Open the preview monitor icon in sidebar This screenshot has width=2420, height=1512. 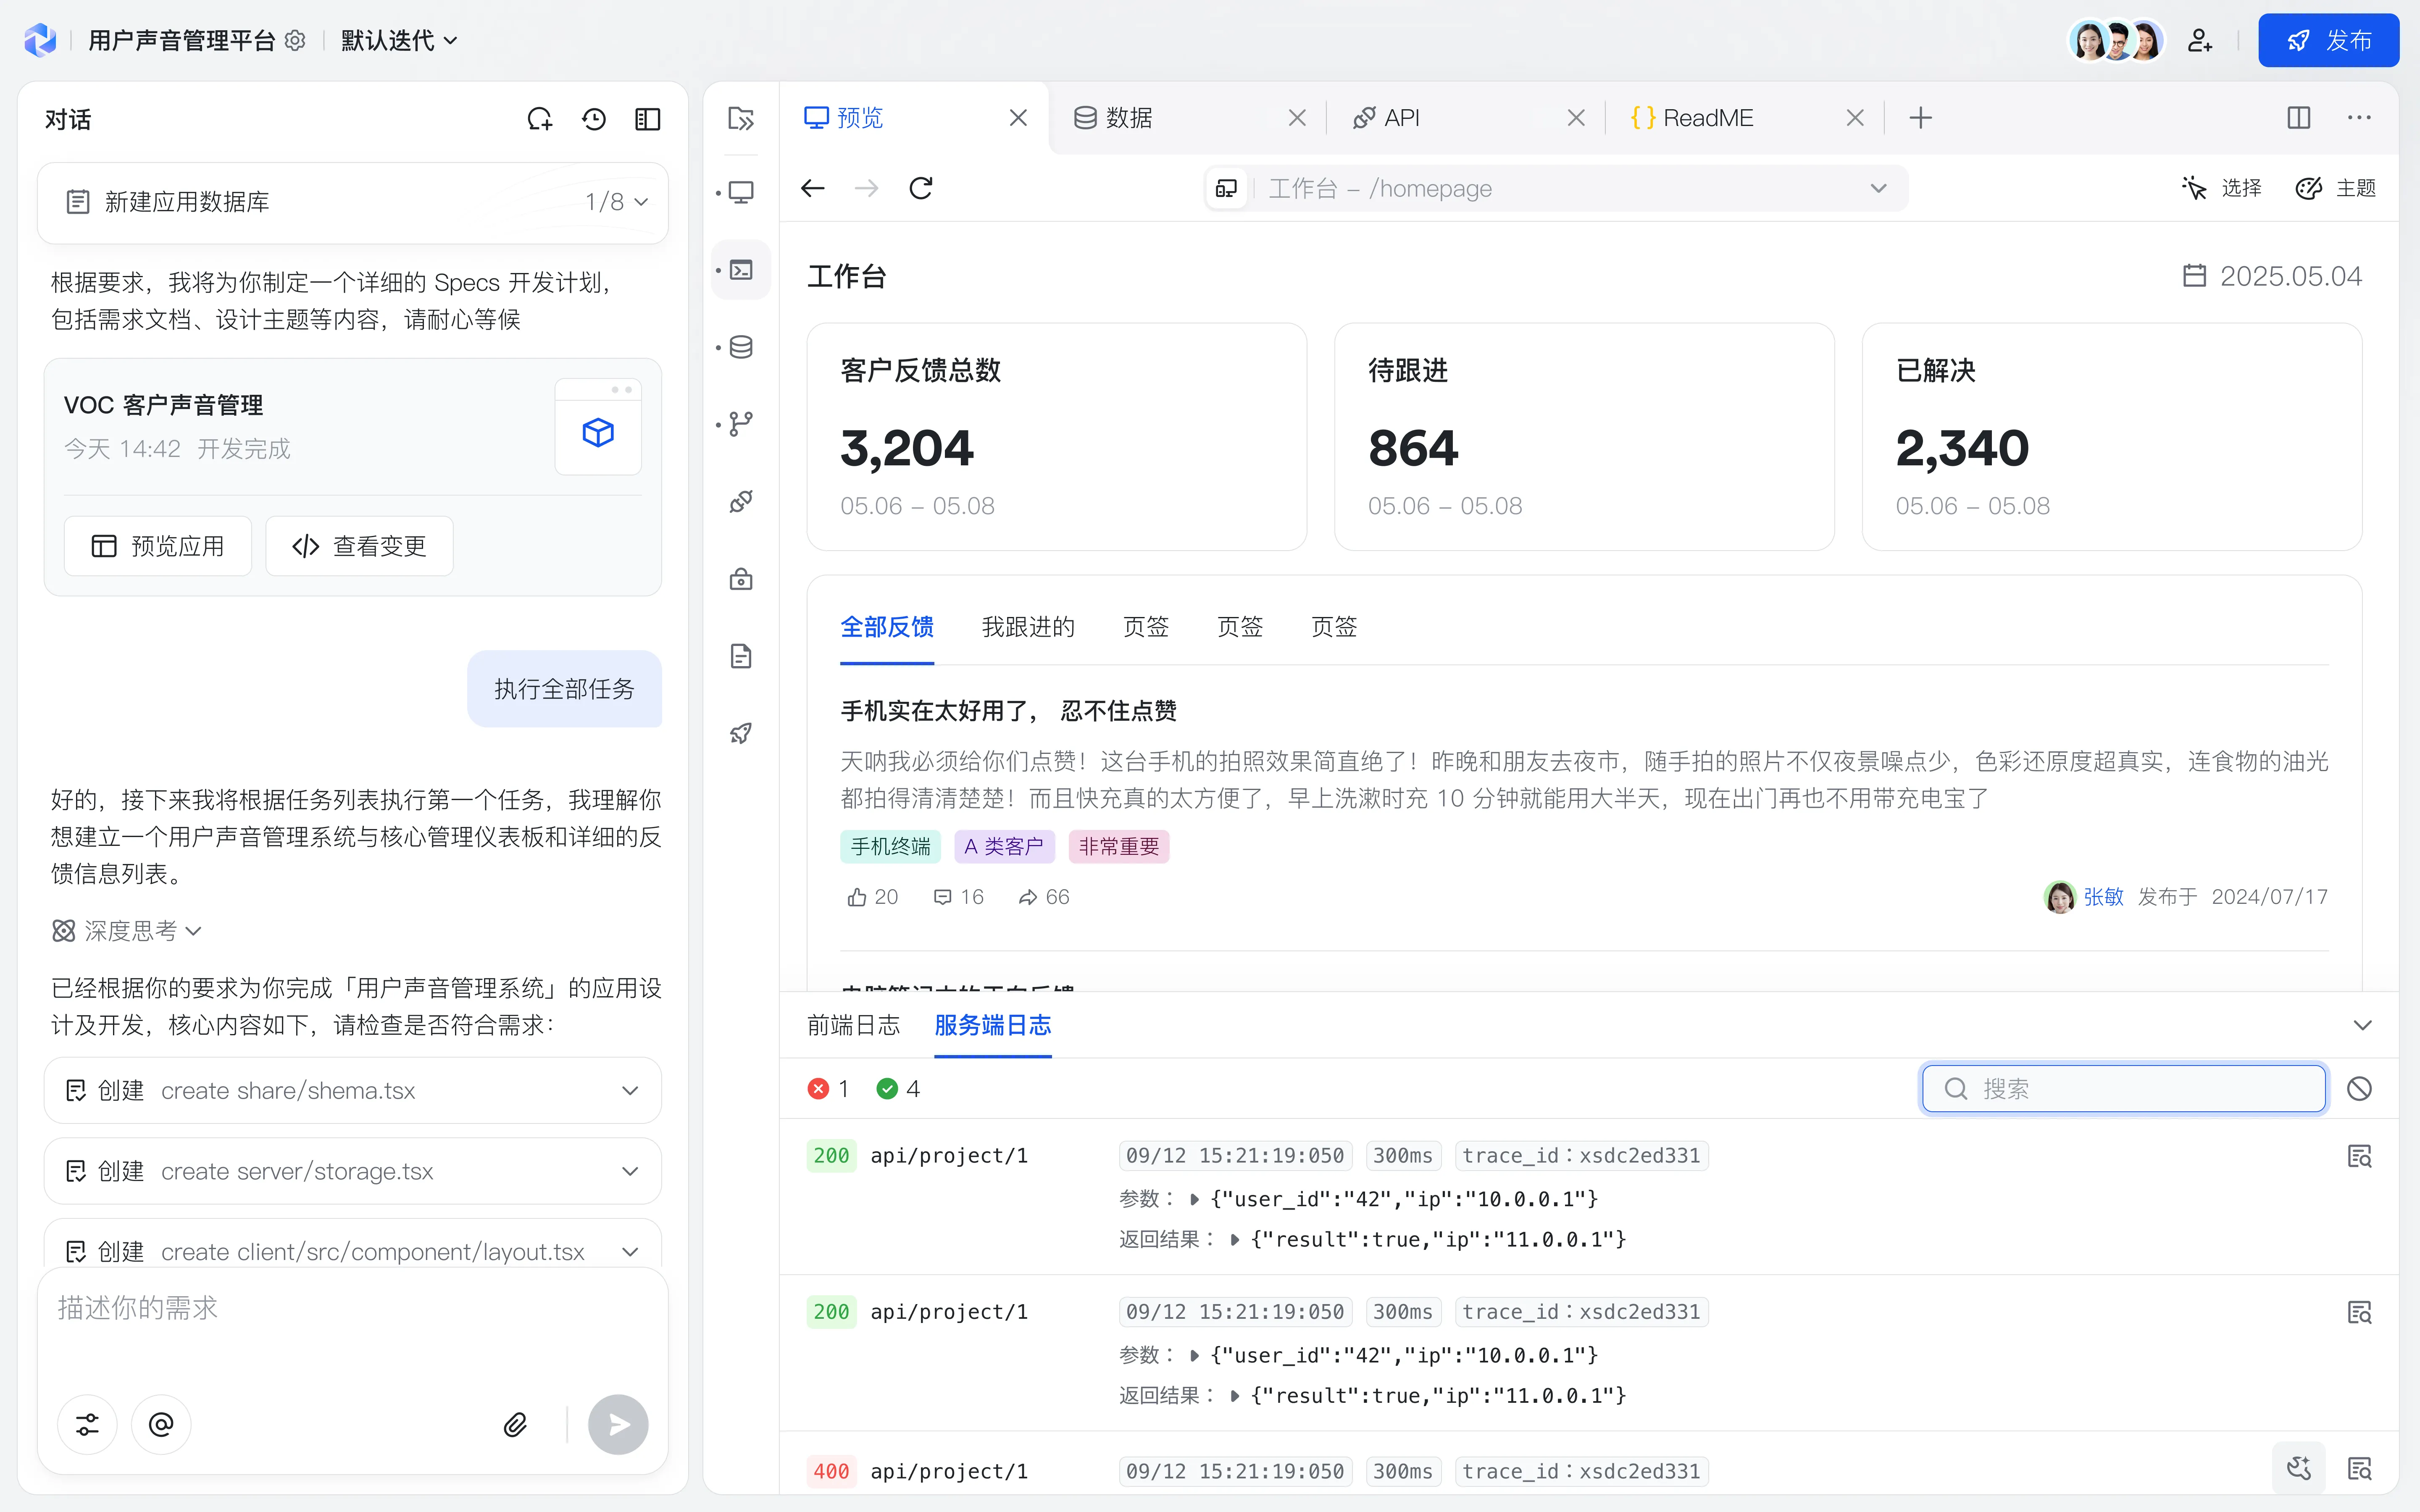pyautogui.click(x=741, y=192)
